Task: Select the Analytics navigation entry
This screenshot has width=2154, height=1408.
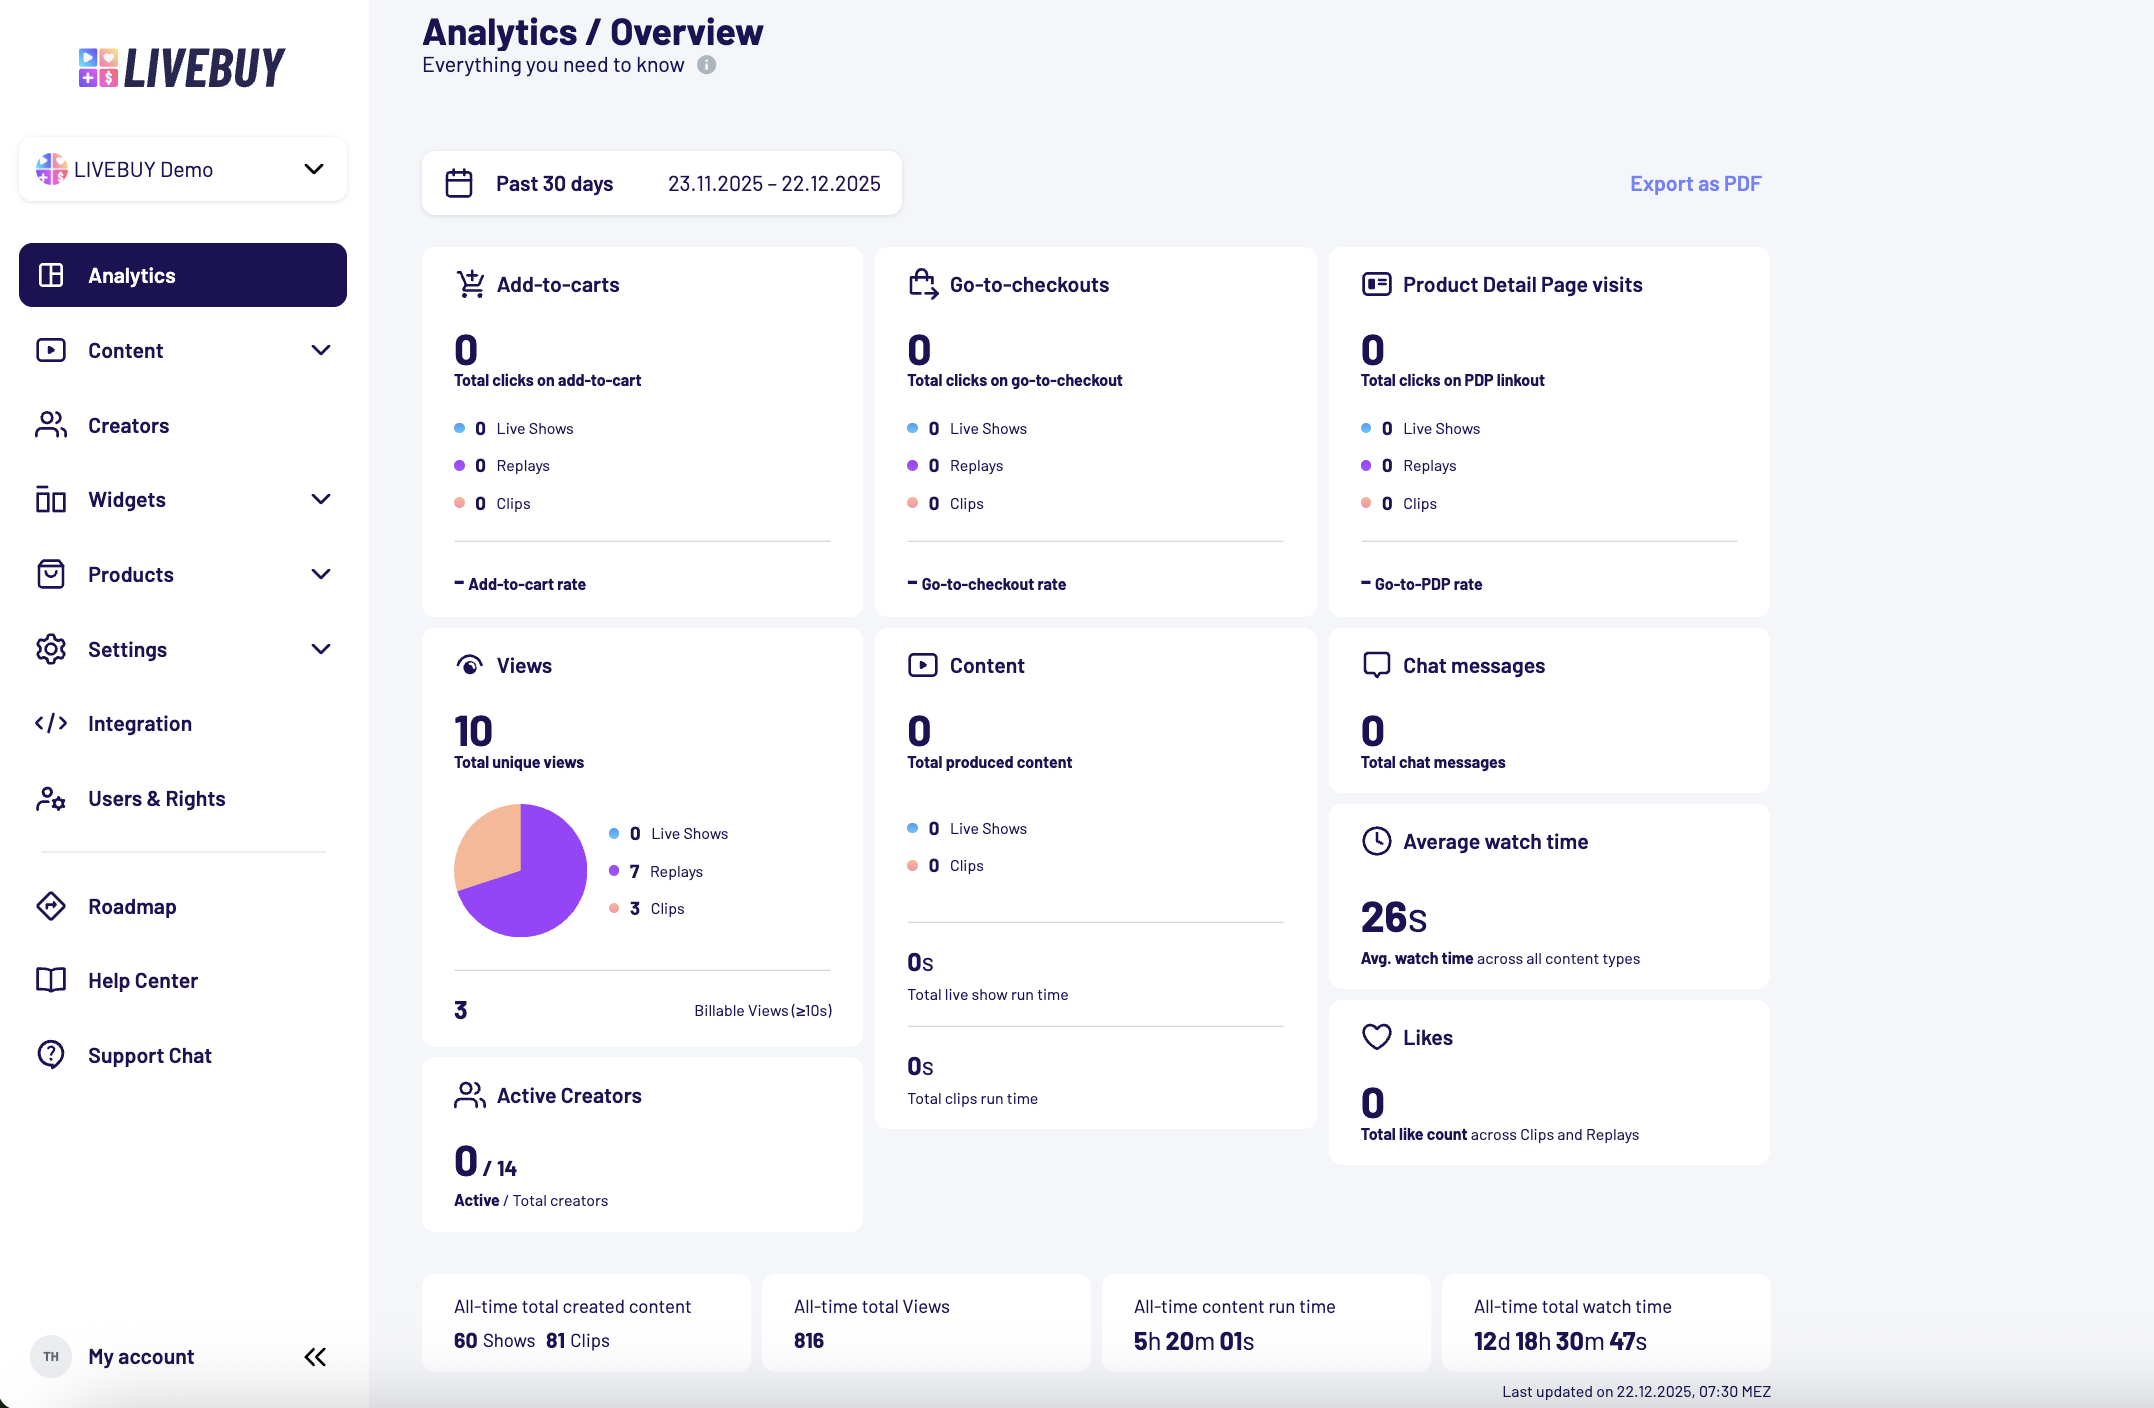Action: (x=131, y=275)
